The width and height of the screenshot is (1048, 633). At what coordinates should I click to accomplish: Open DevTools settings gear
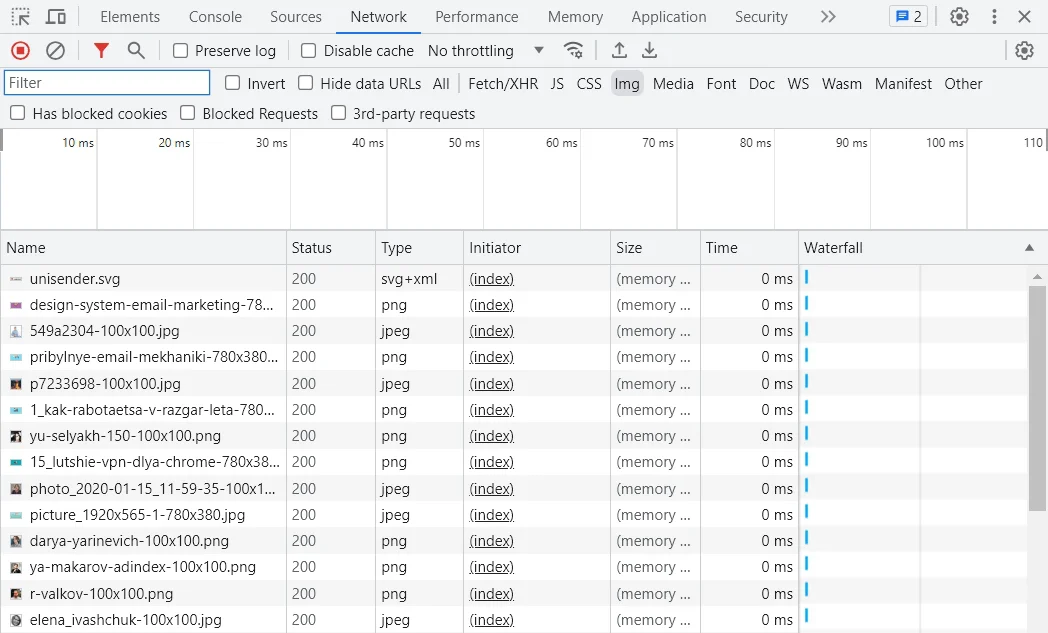959,17
